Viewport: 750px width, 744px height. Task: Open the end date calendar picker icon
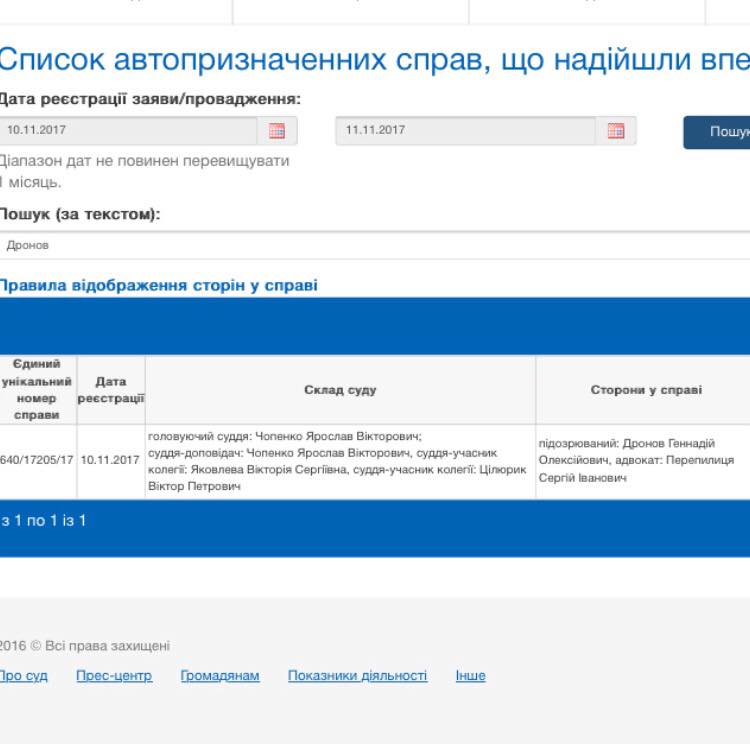[x=616, y=131]
